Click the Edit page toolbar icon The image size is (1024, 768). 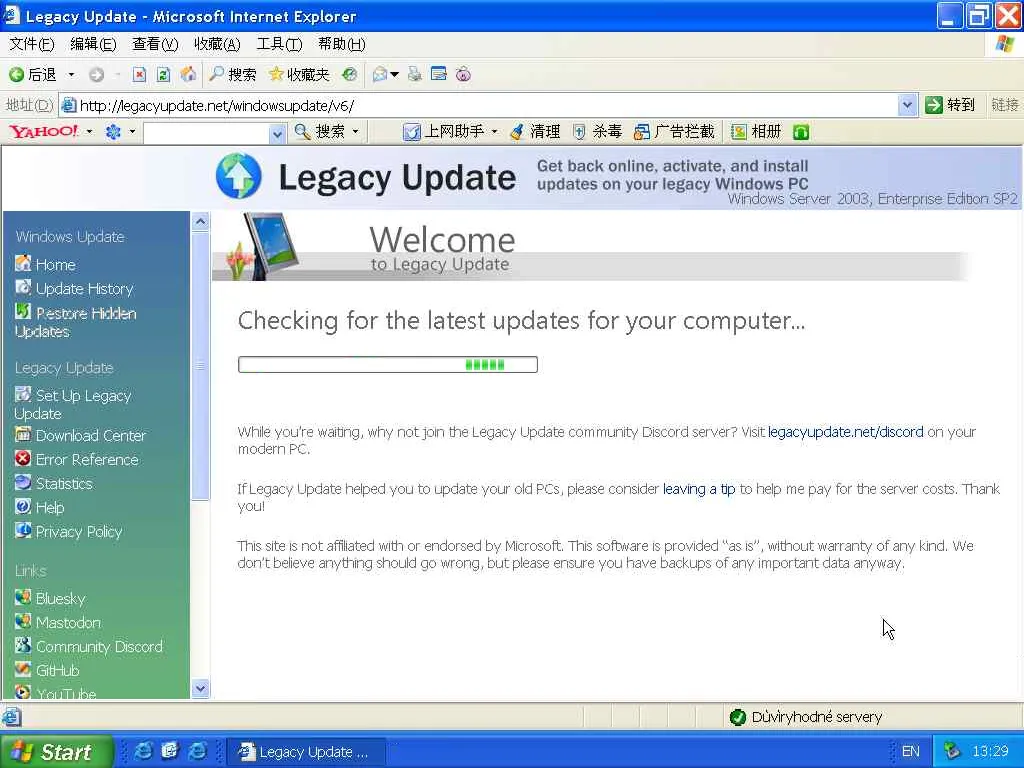click(439, 74)
